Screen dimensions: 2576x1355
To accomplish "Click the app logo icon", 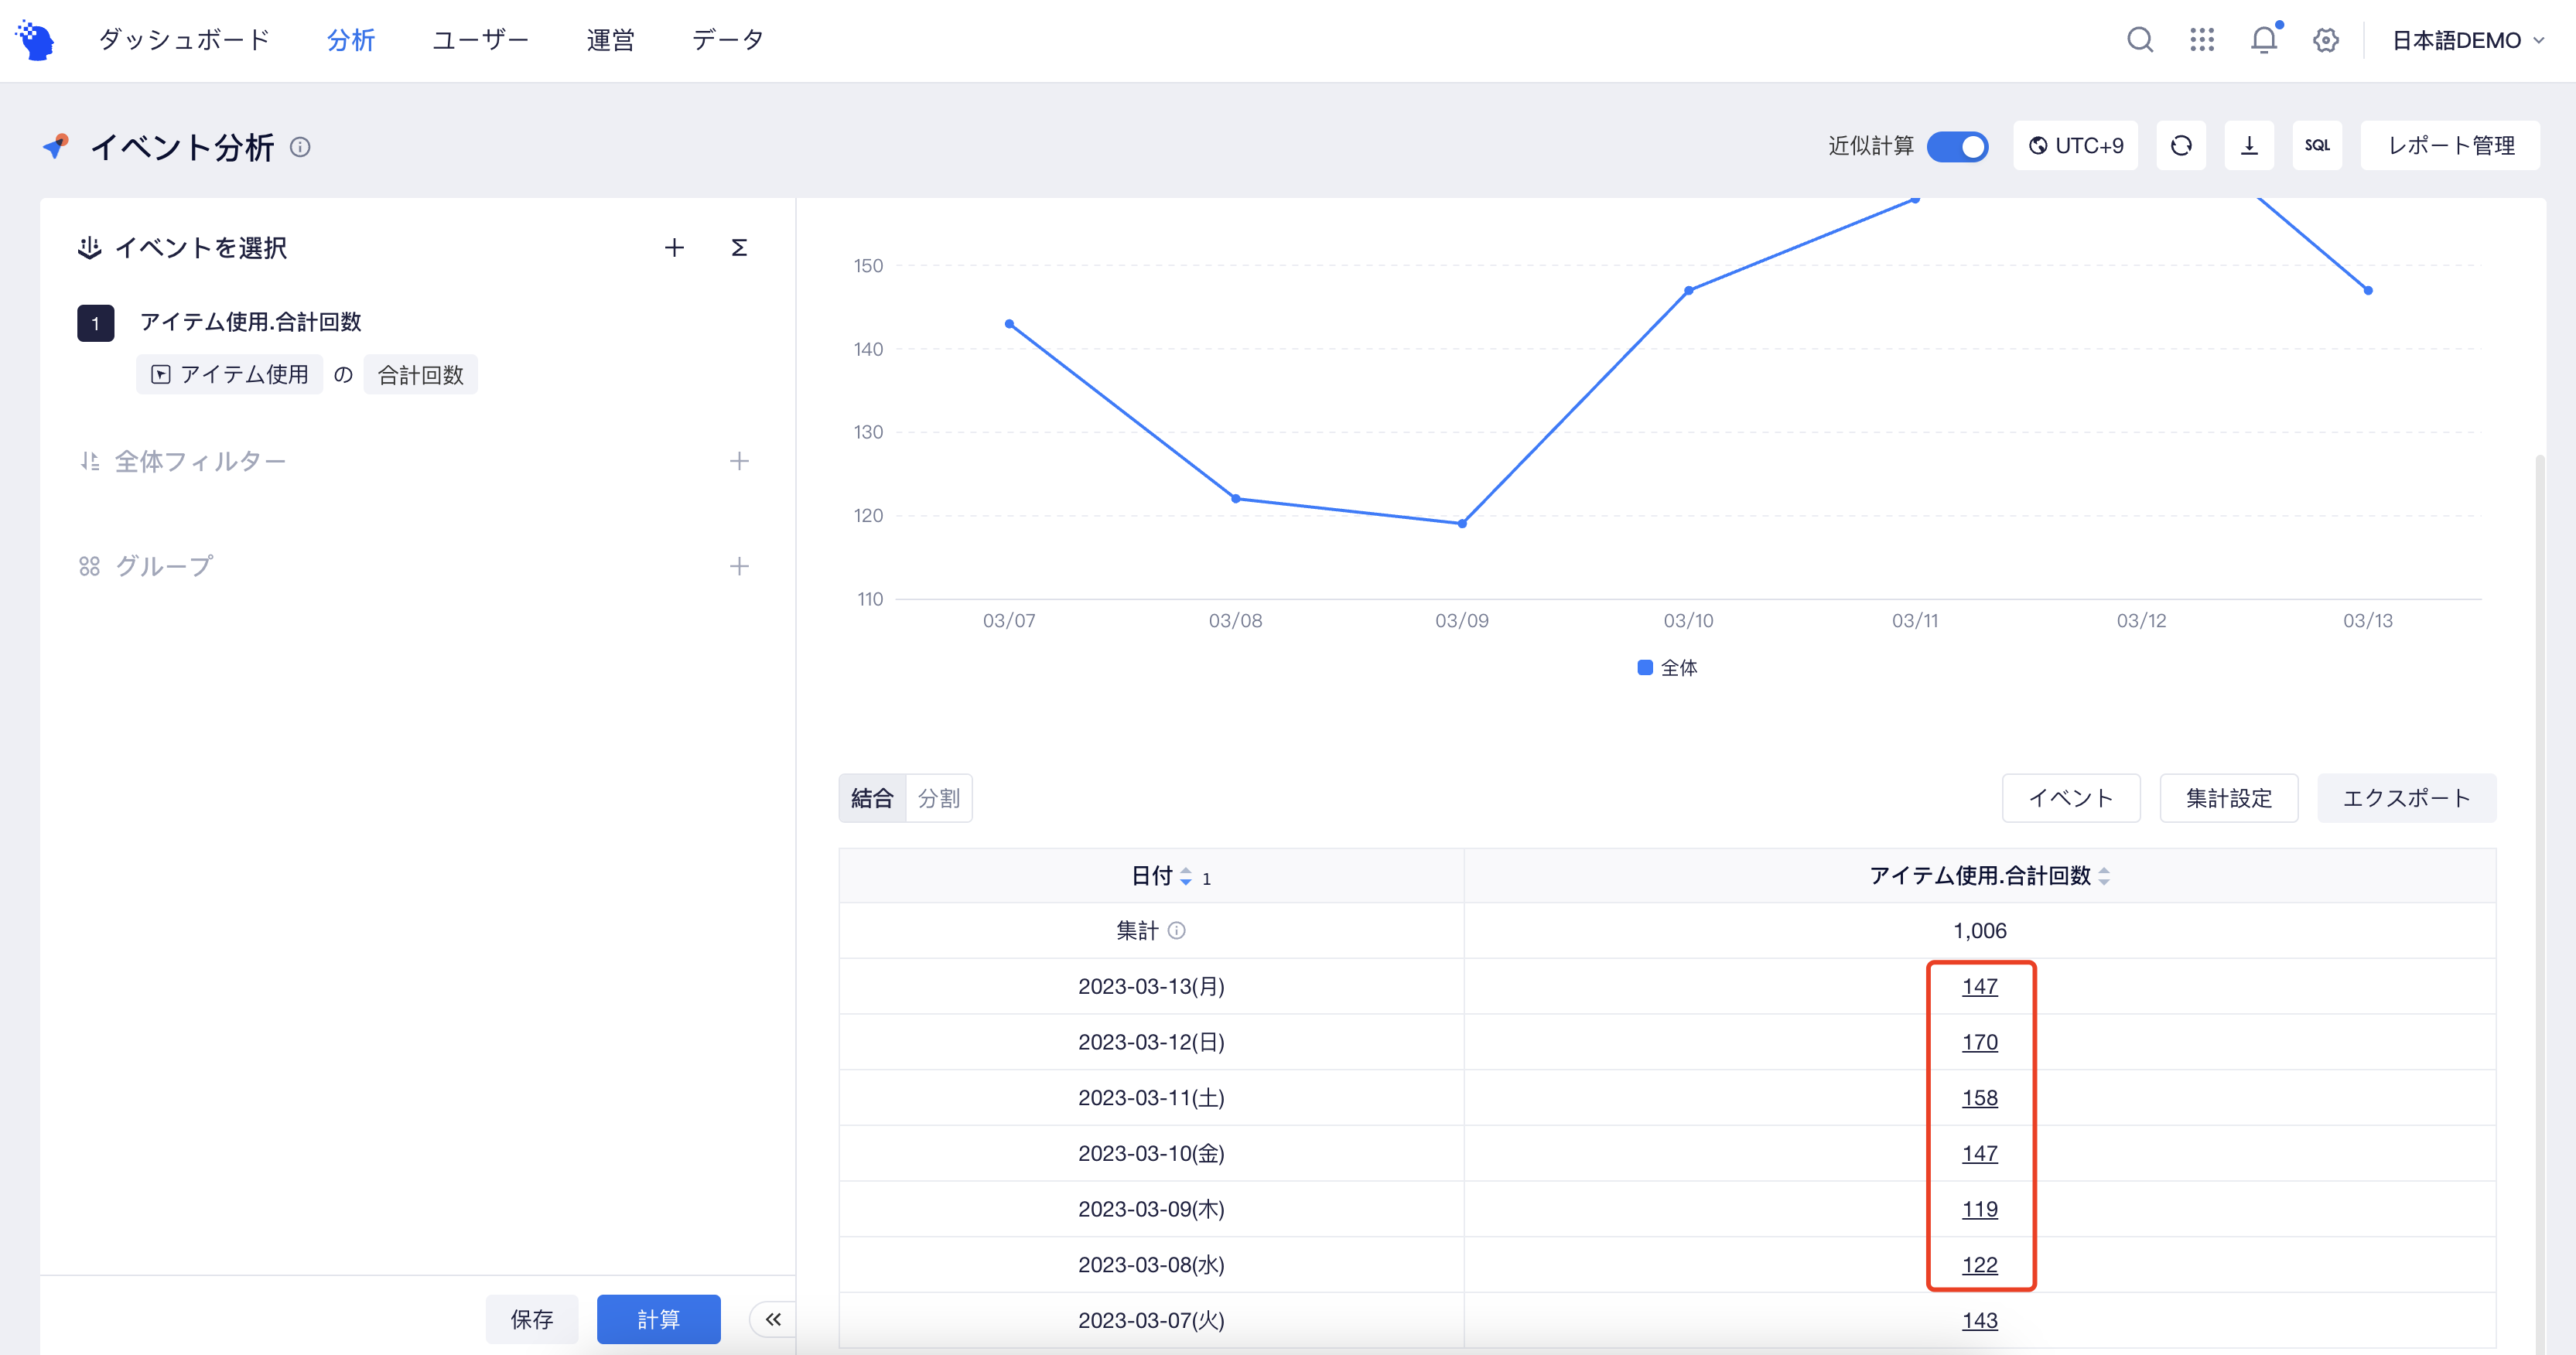I will (36, 40).
